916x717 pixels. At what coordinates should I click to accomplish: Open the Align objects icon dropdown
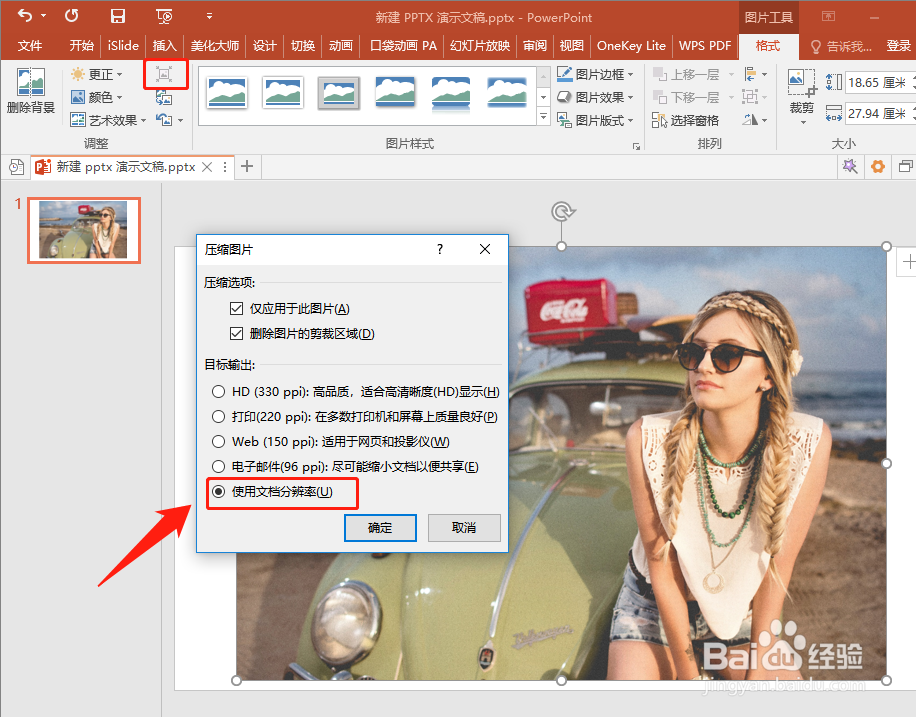pos(755,74)
